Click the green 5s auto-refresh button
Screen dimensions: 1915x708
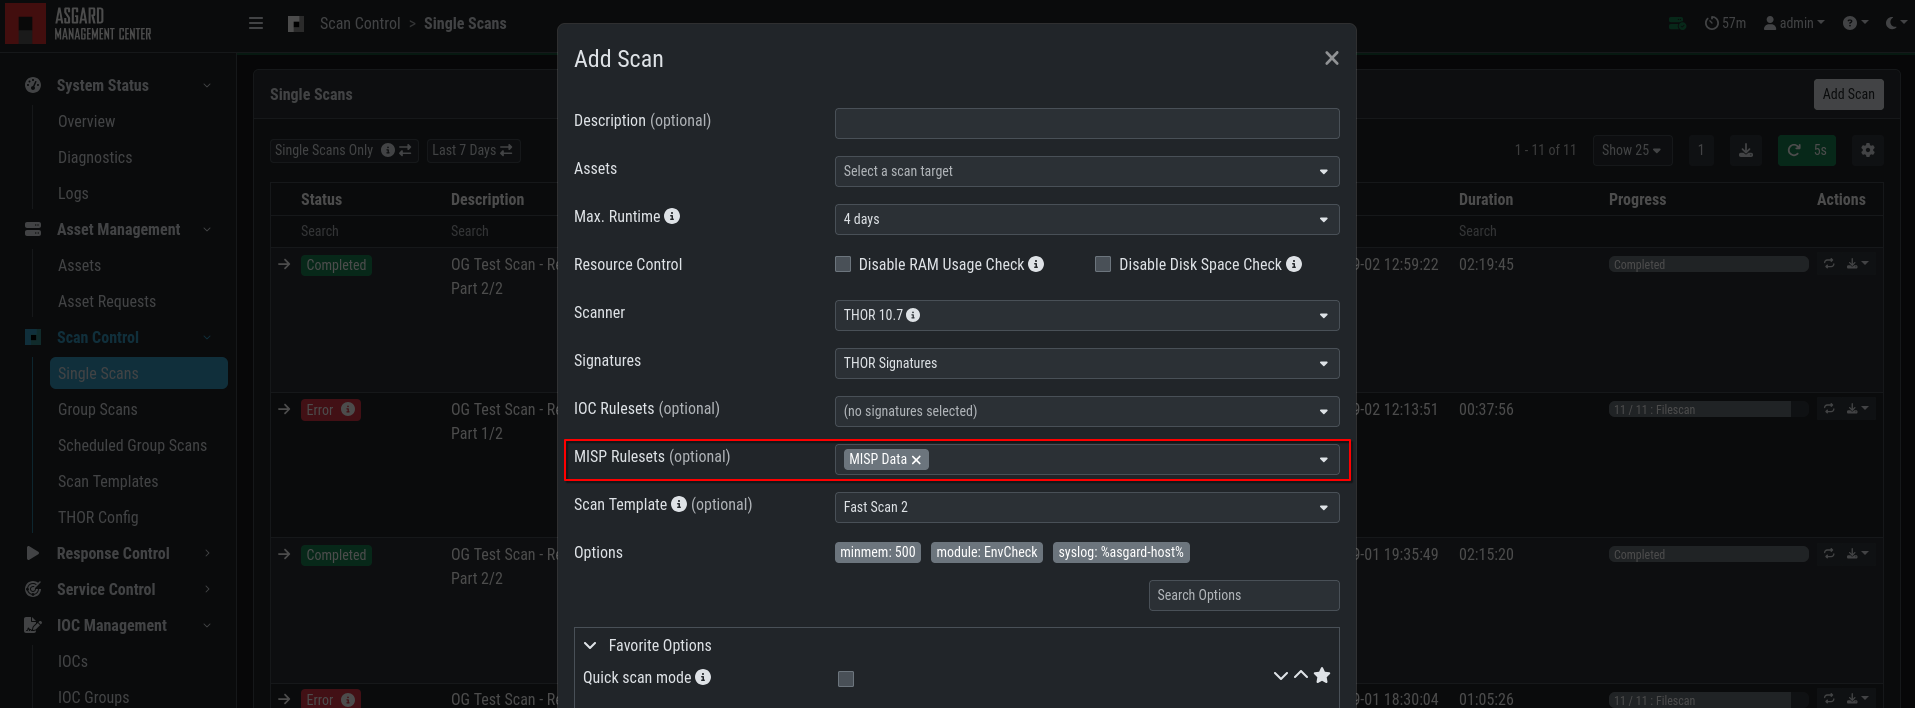click(1807, 150)
